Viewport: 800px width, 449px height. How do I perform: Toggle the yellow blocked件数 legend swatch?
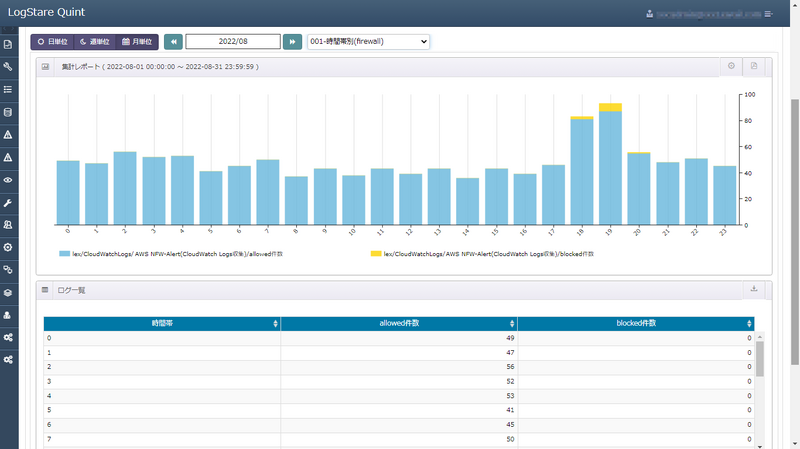point(376,255)
